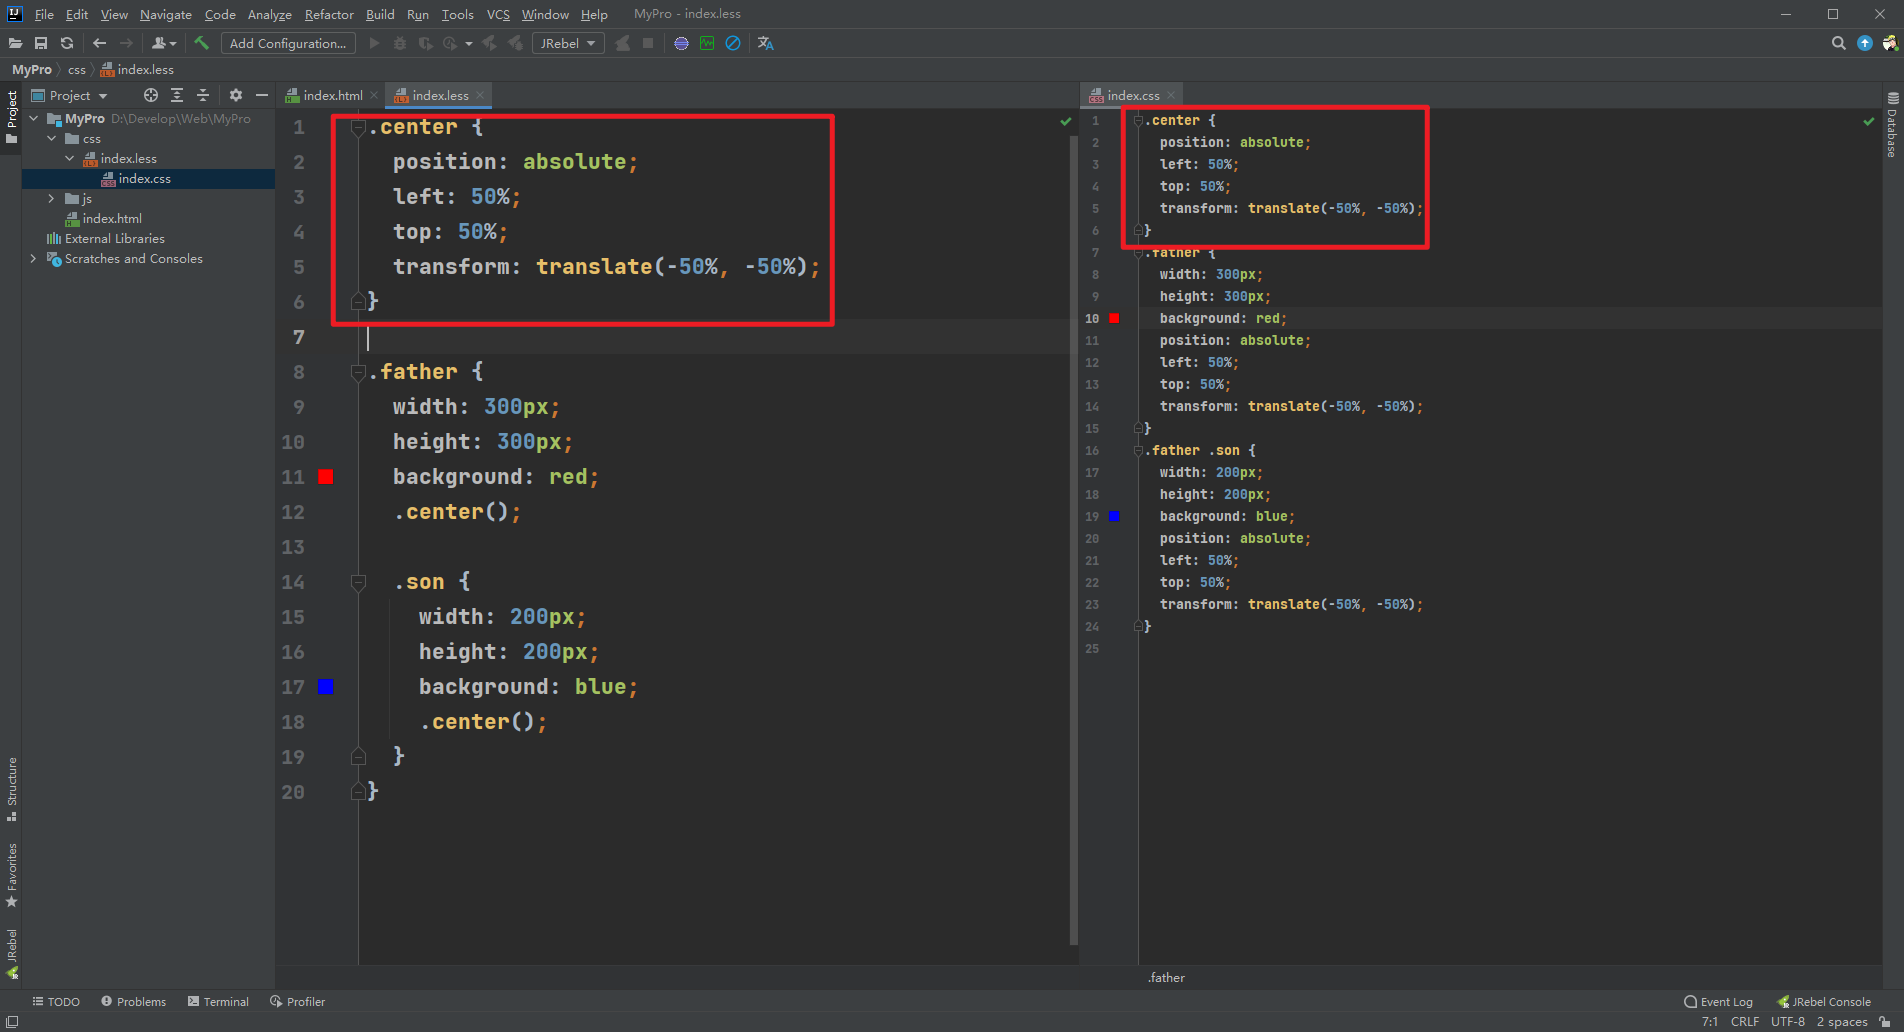Screen dimensions: 1904x1032
Task: Click css breadcrumb in navigation bar
Action: [x=77, y=69]
